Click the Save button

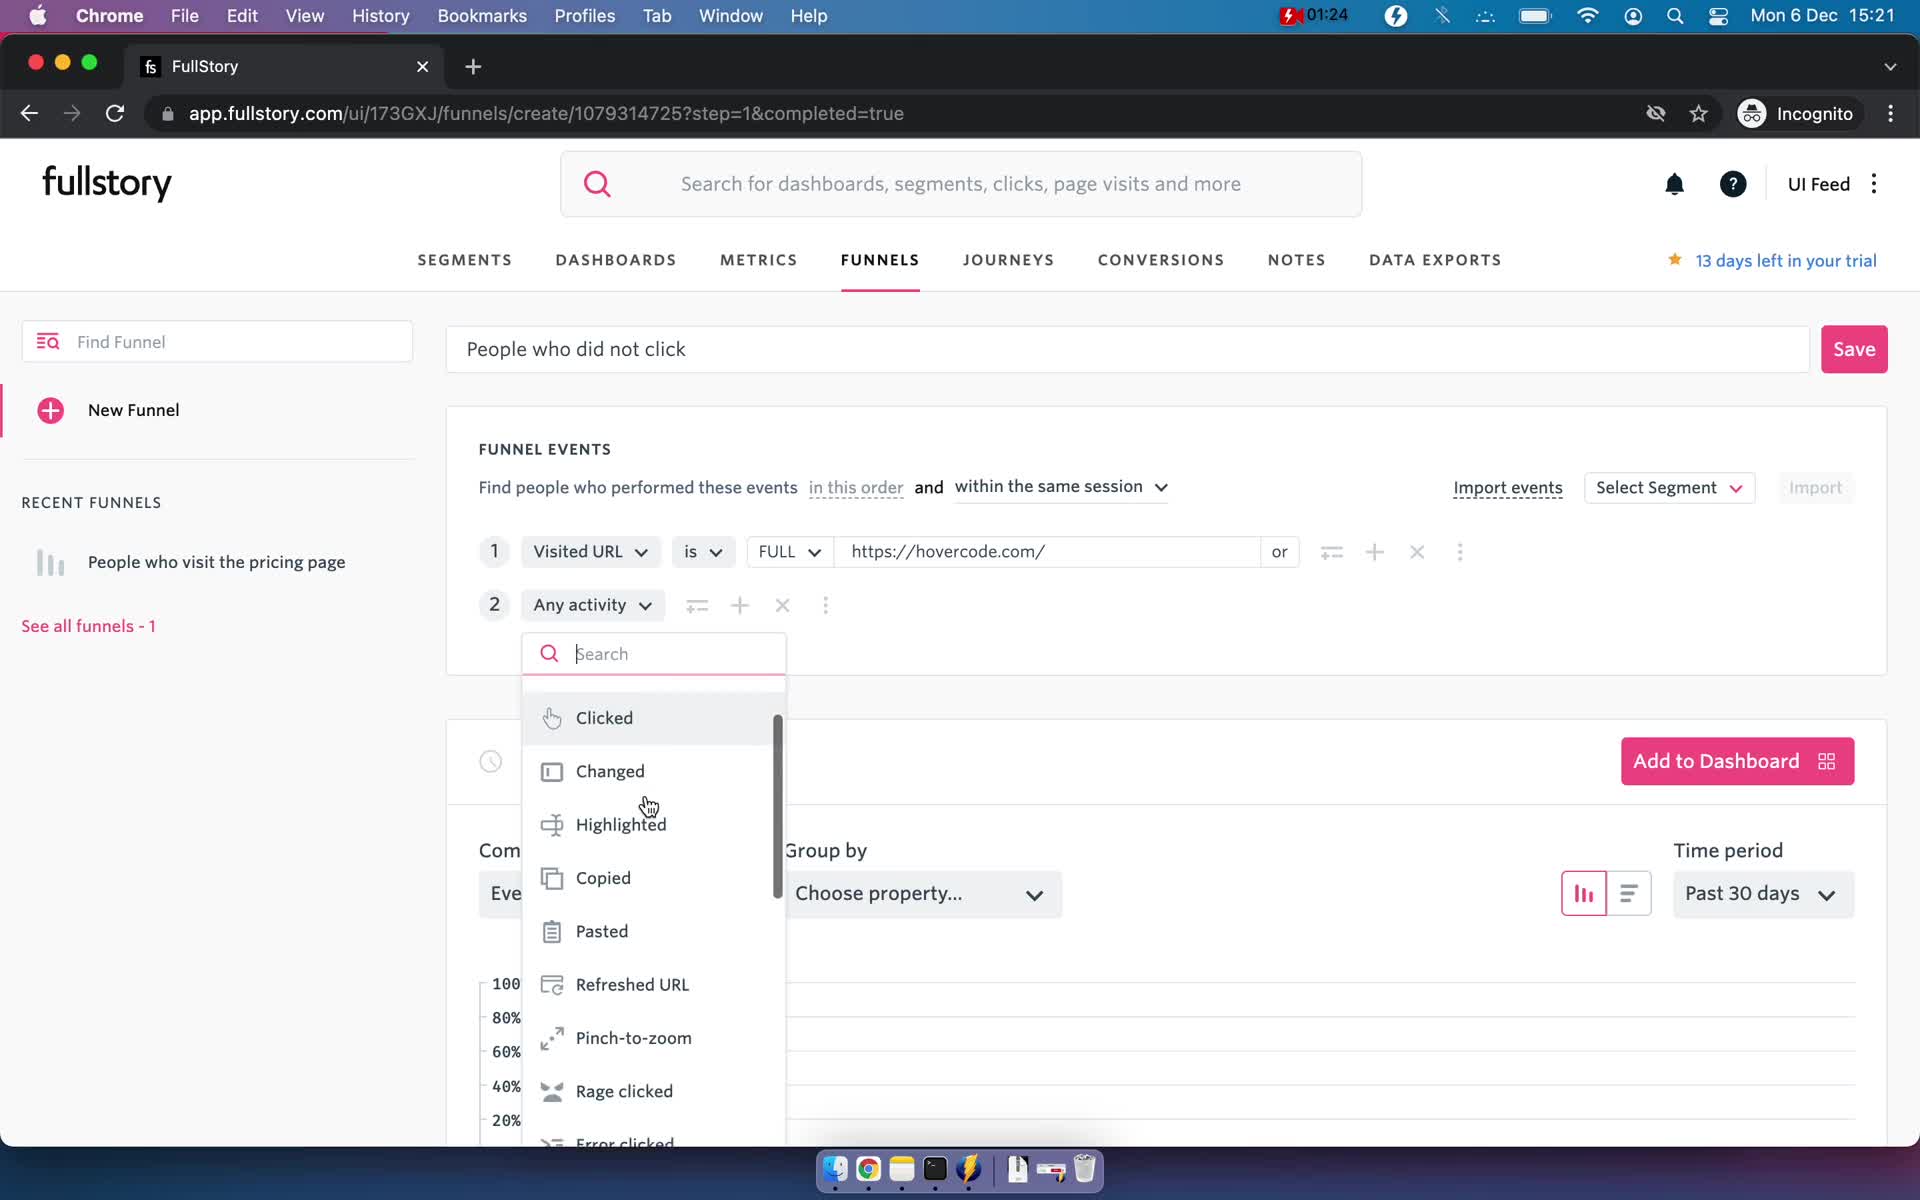point(1854,348)
